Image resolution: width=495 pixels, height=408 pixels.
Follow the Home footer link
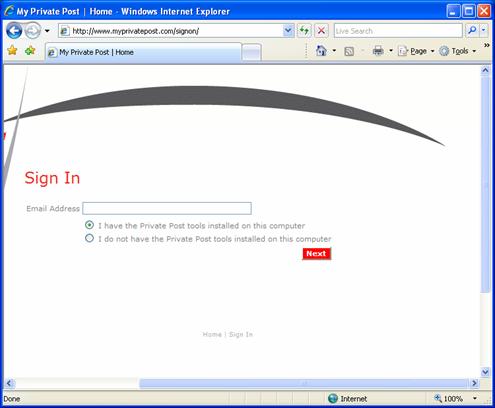(x=212, y=334)
